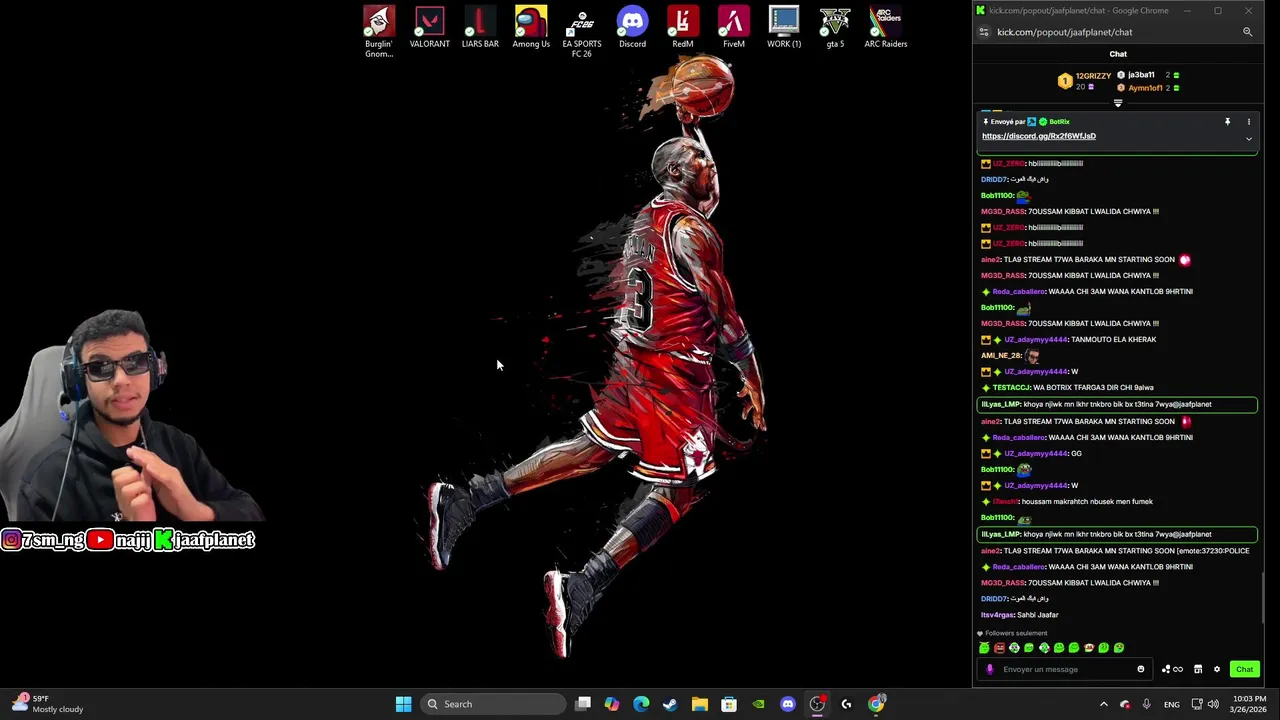Open the Windows Start menu

point(403,704)
